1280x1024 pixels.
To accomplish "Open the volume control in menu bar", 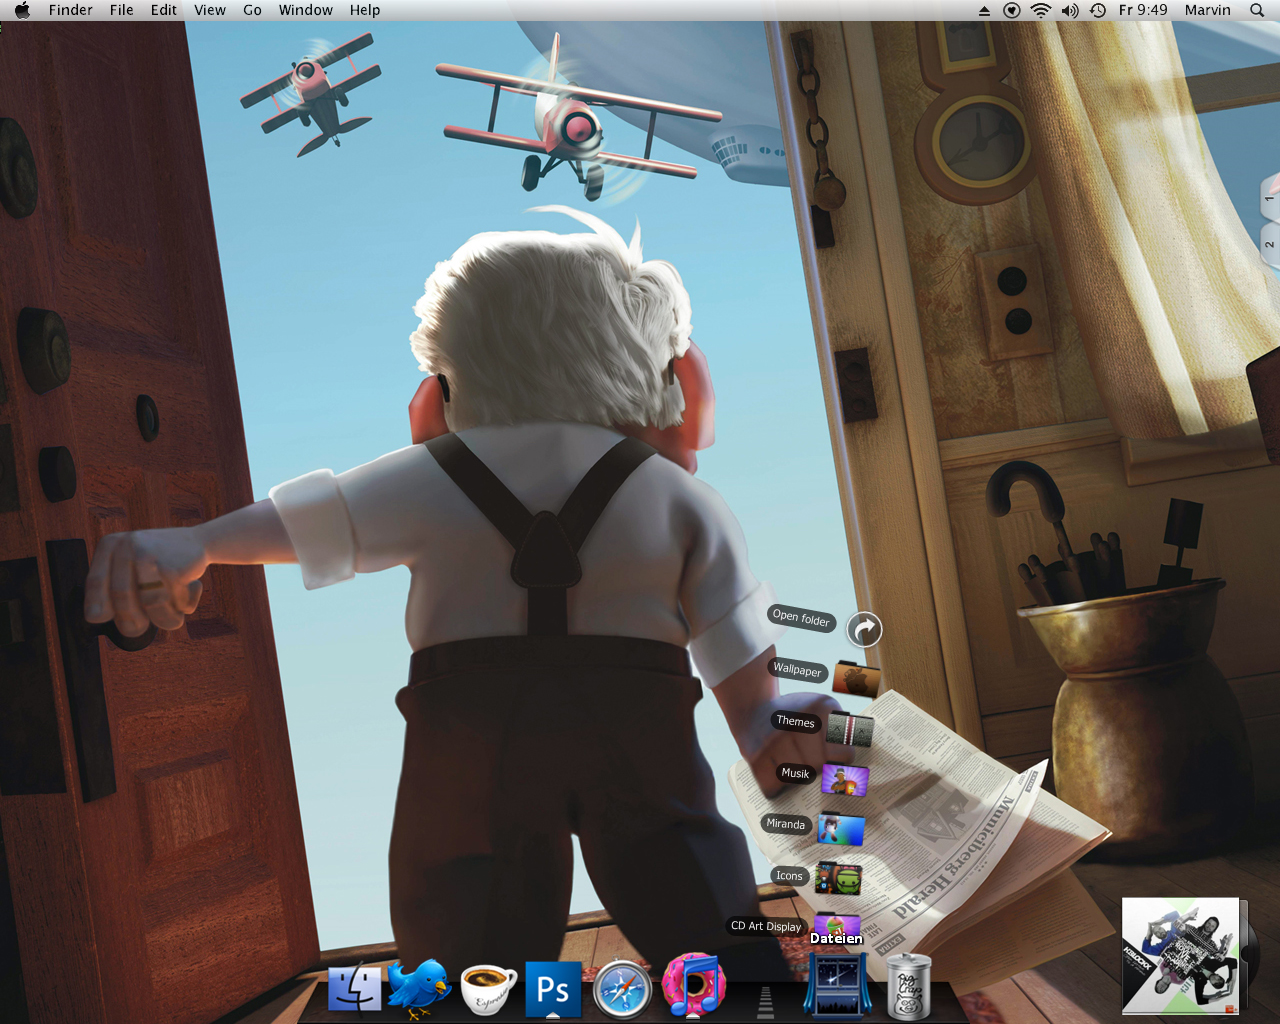I will coord(1070,10).
